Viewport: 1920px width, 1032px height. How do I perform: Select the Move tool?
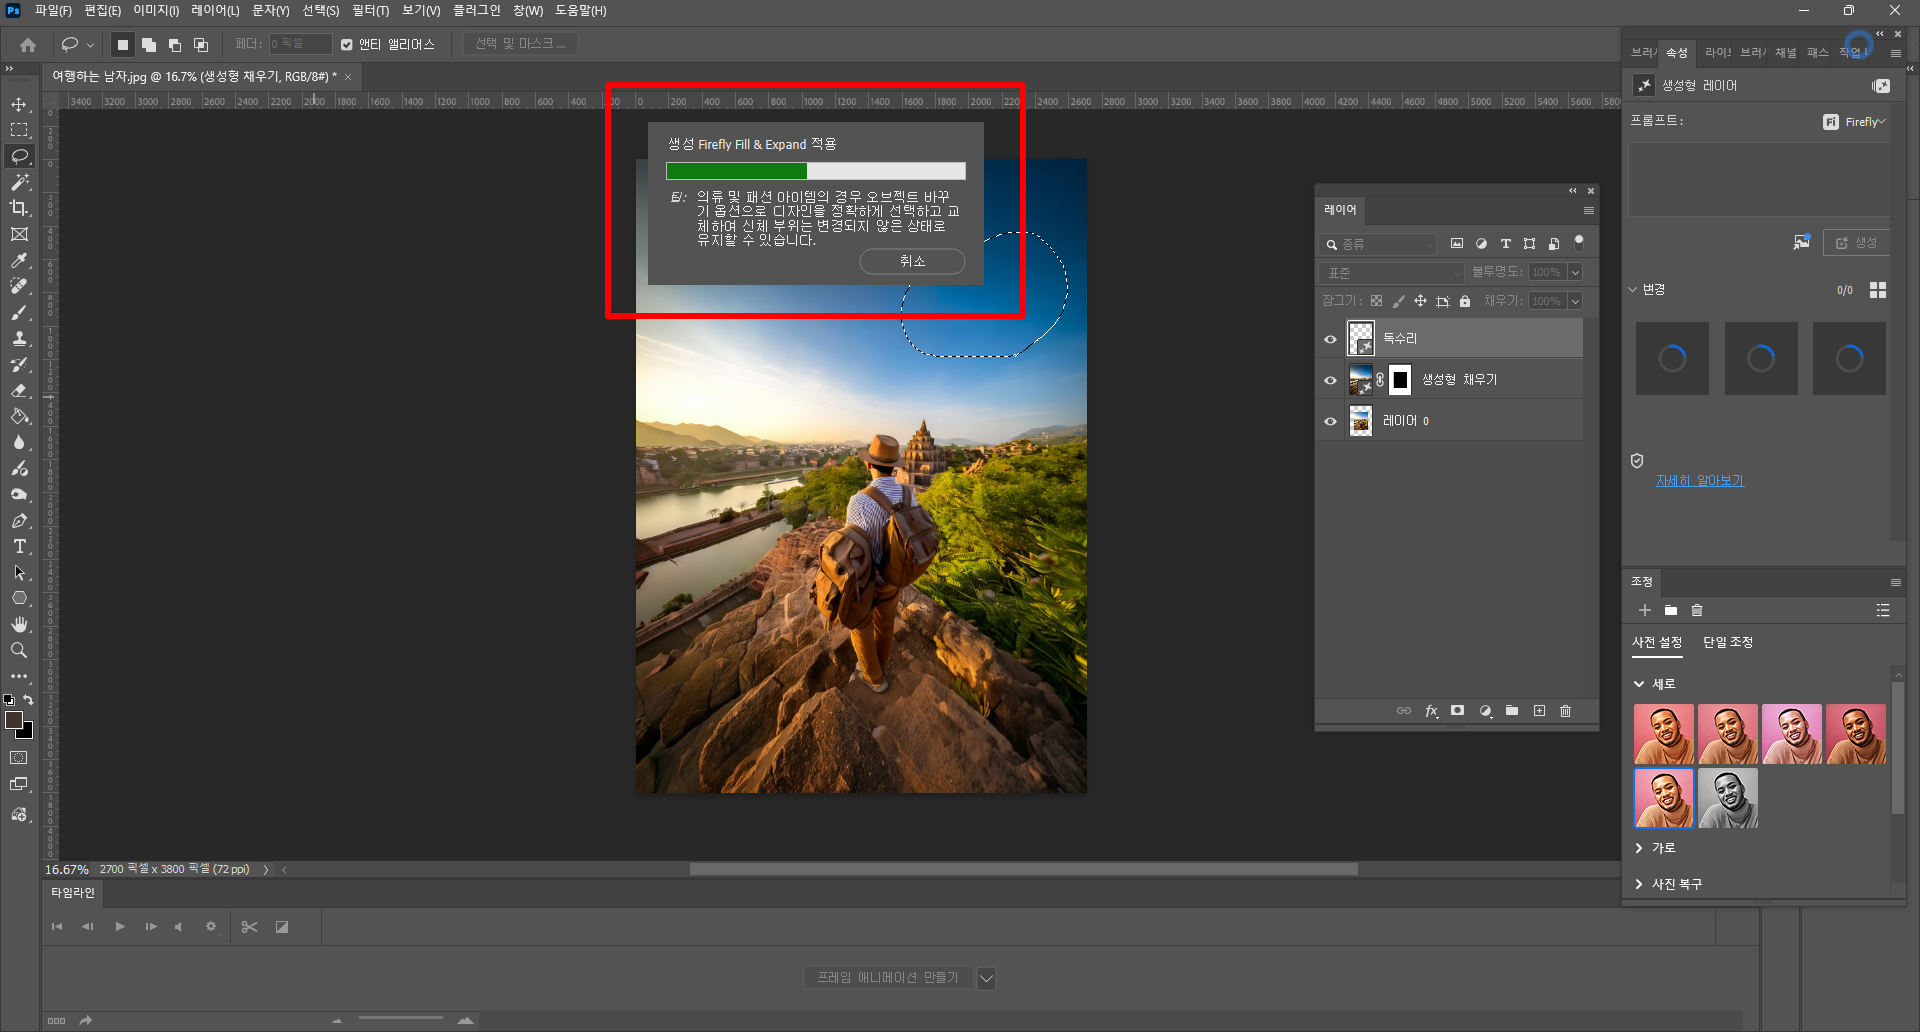point(19,105)
